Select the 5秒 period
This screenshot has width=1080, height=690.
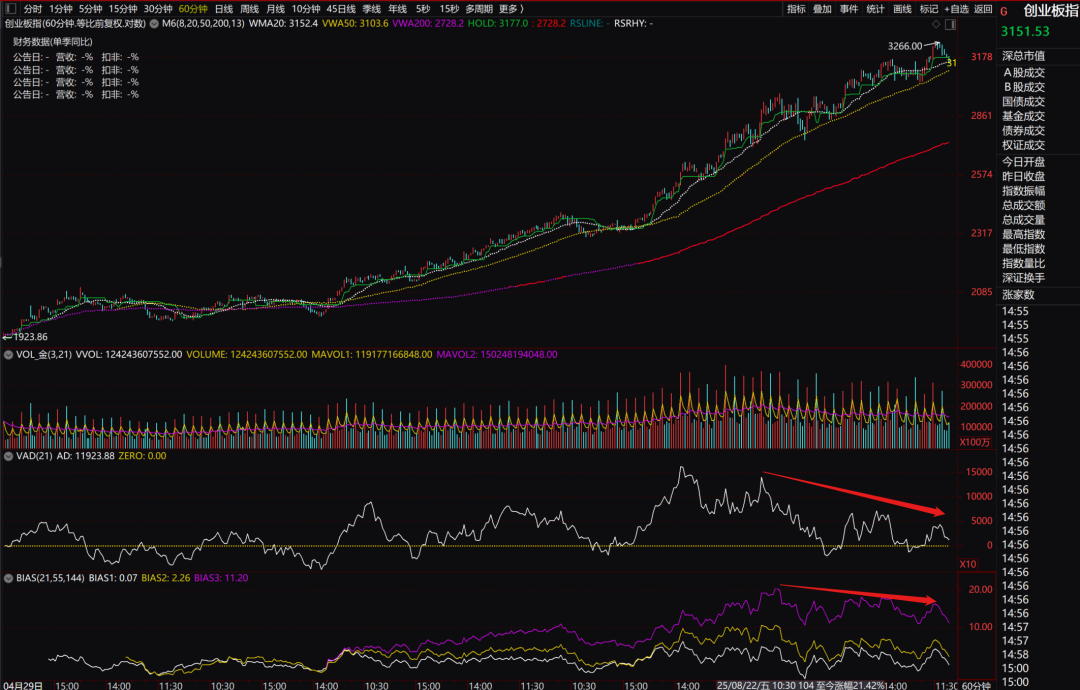click(x=423, y=9)
